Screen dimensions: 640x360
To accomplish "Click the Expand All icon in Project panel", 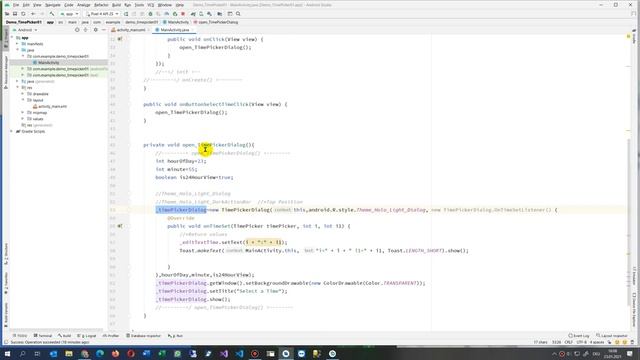I will pyautogui.click(x=85, y=30).
